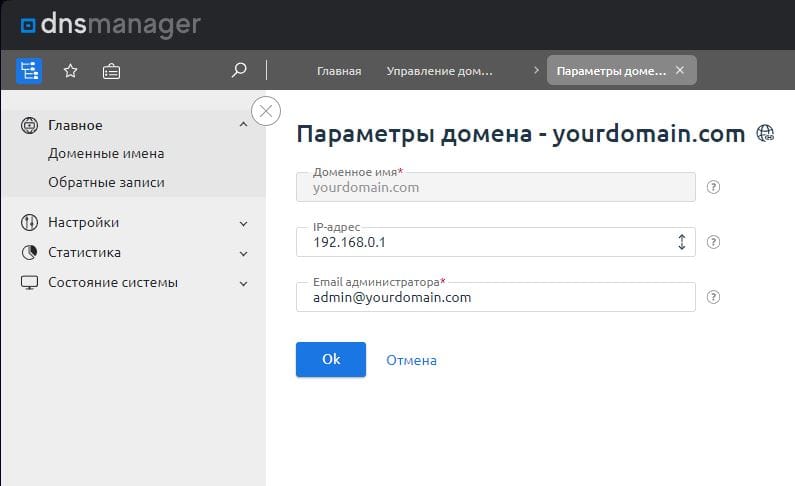The image size is (795, 486).
Task: Expand the IP-адрес field resize arrow
Action: (682, 242)
